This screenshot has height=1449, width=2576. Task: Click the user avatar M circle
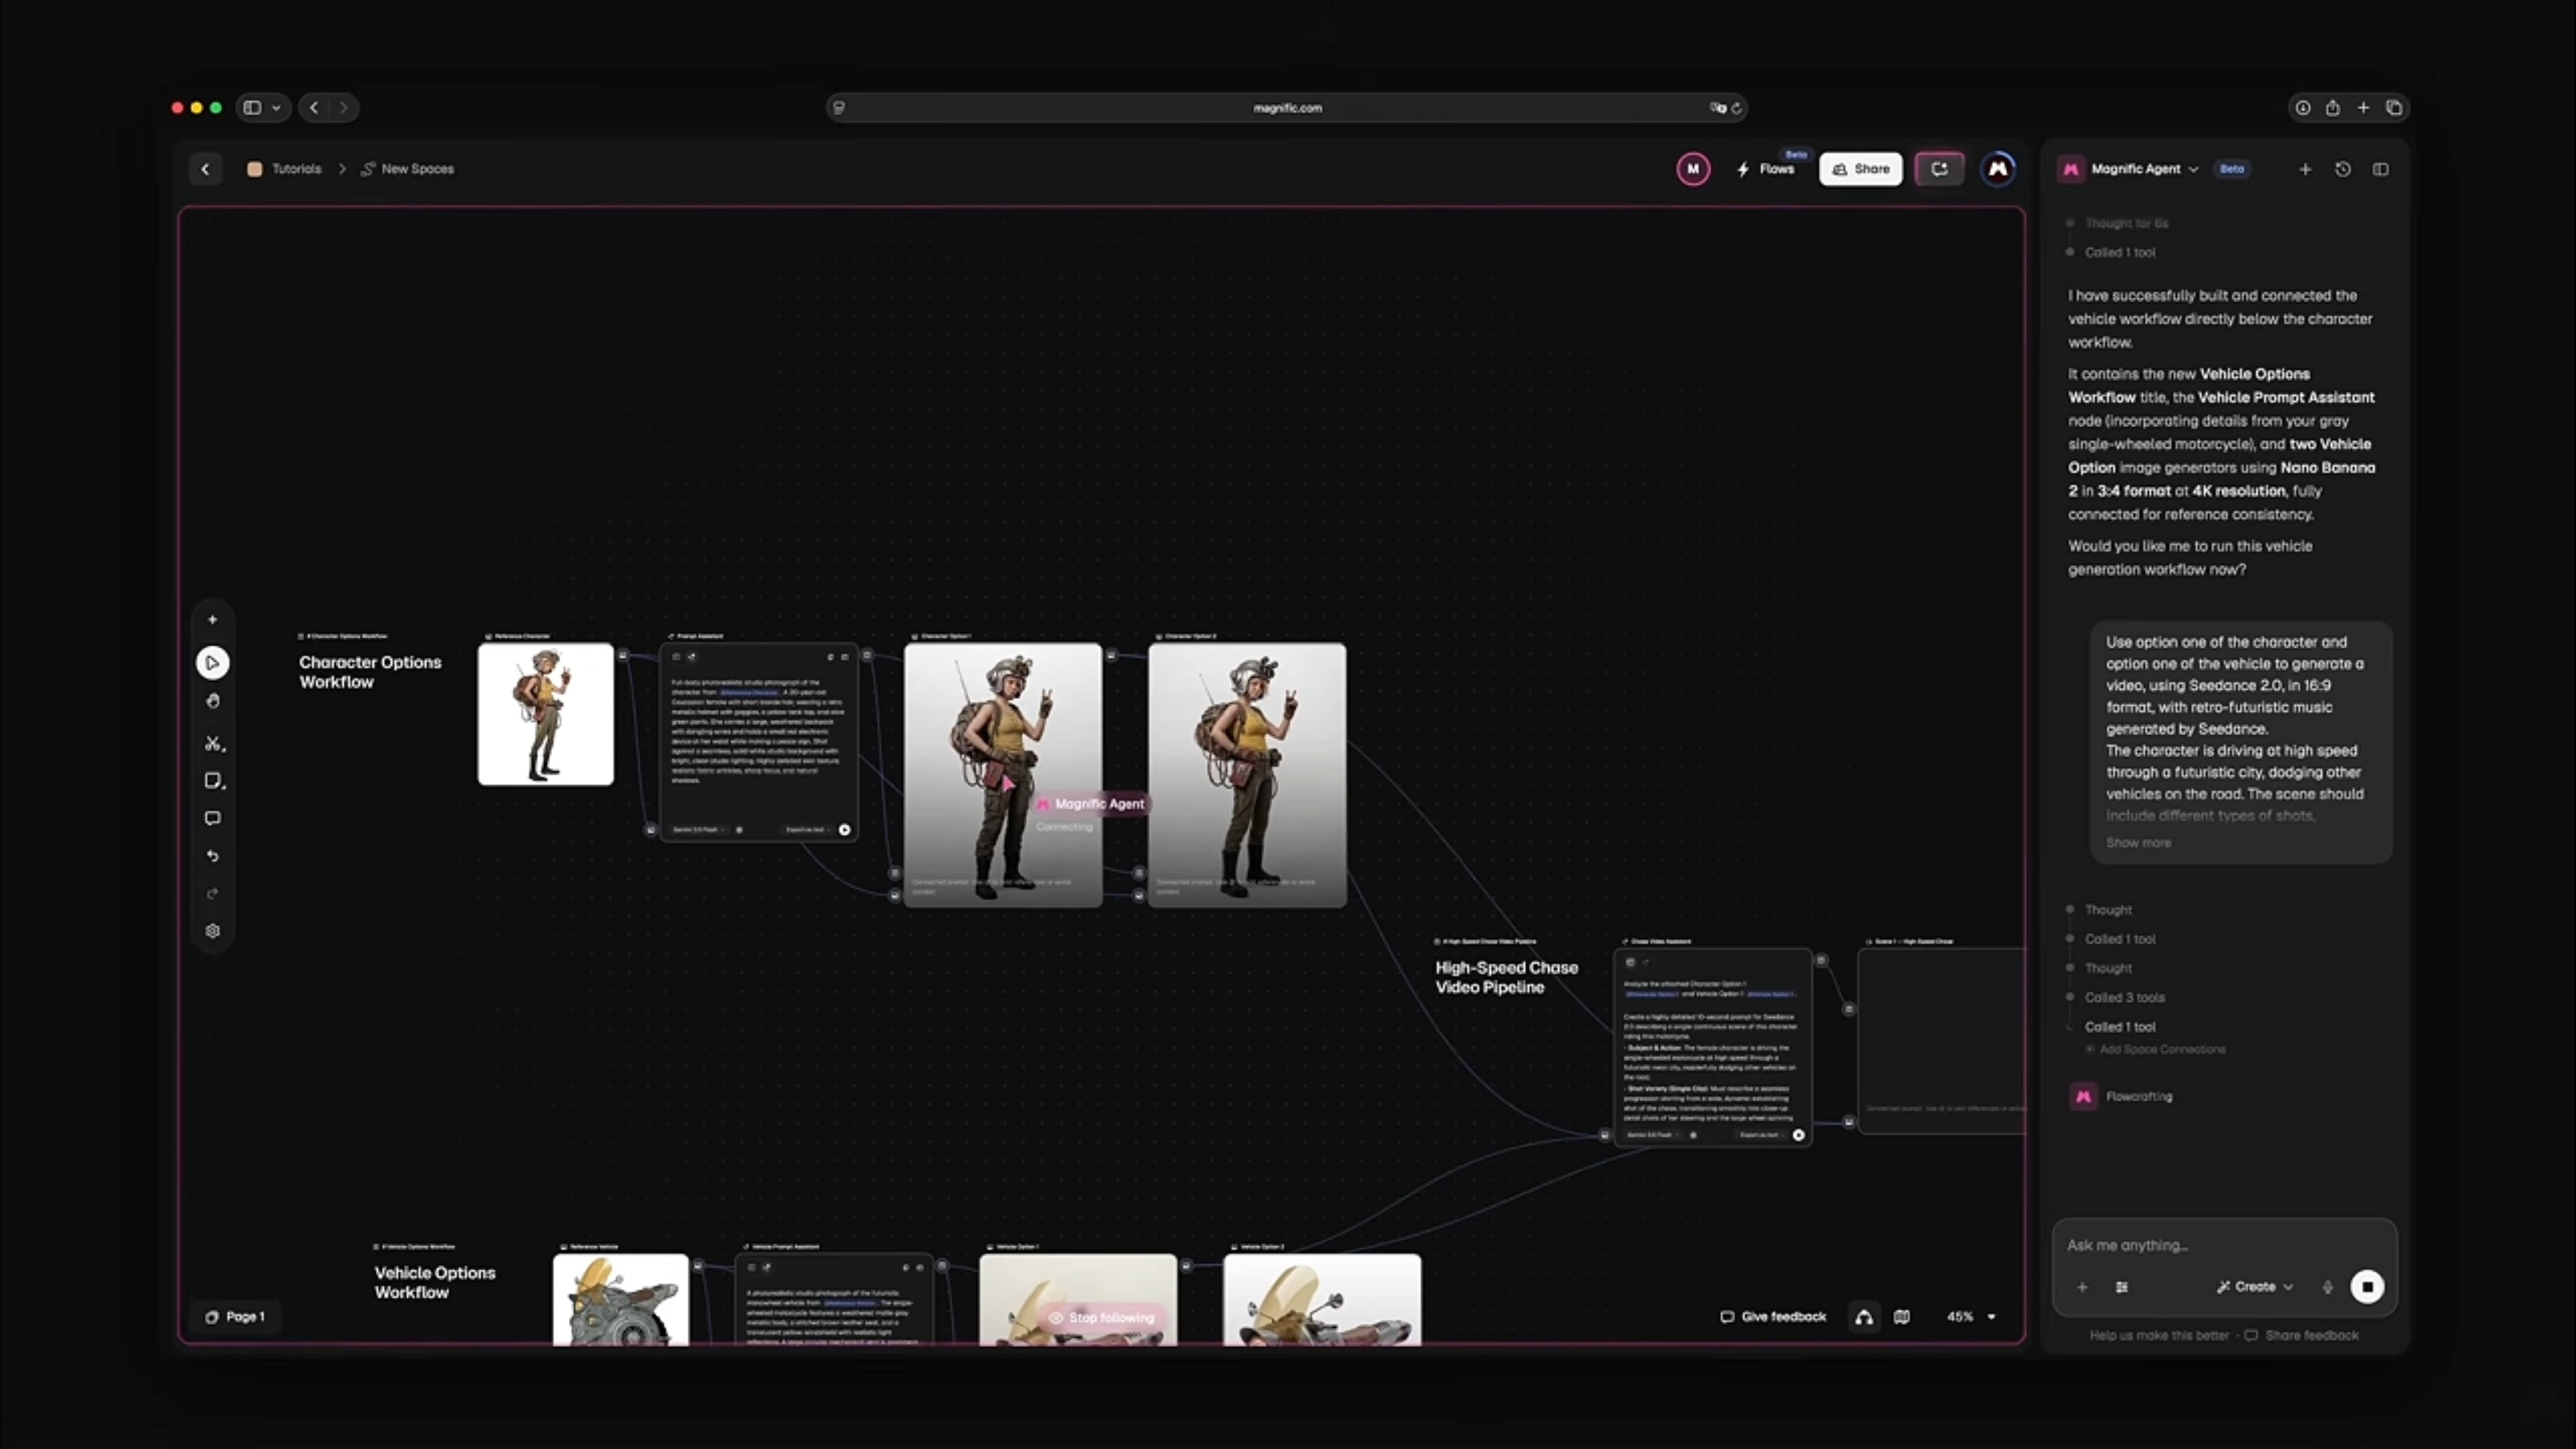1693,169
